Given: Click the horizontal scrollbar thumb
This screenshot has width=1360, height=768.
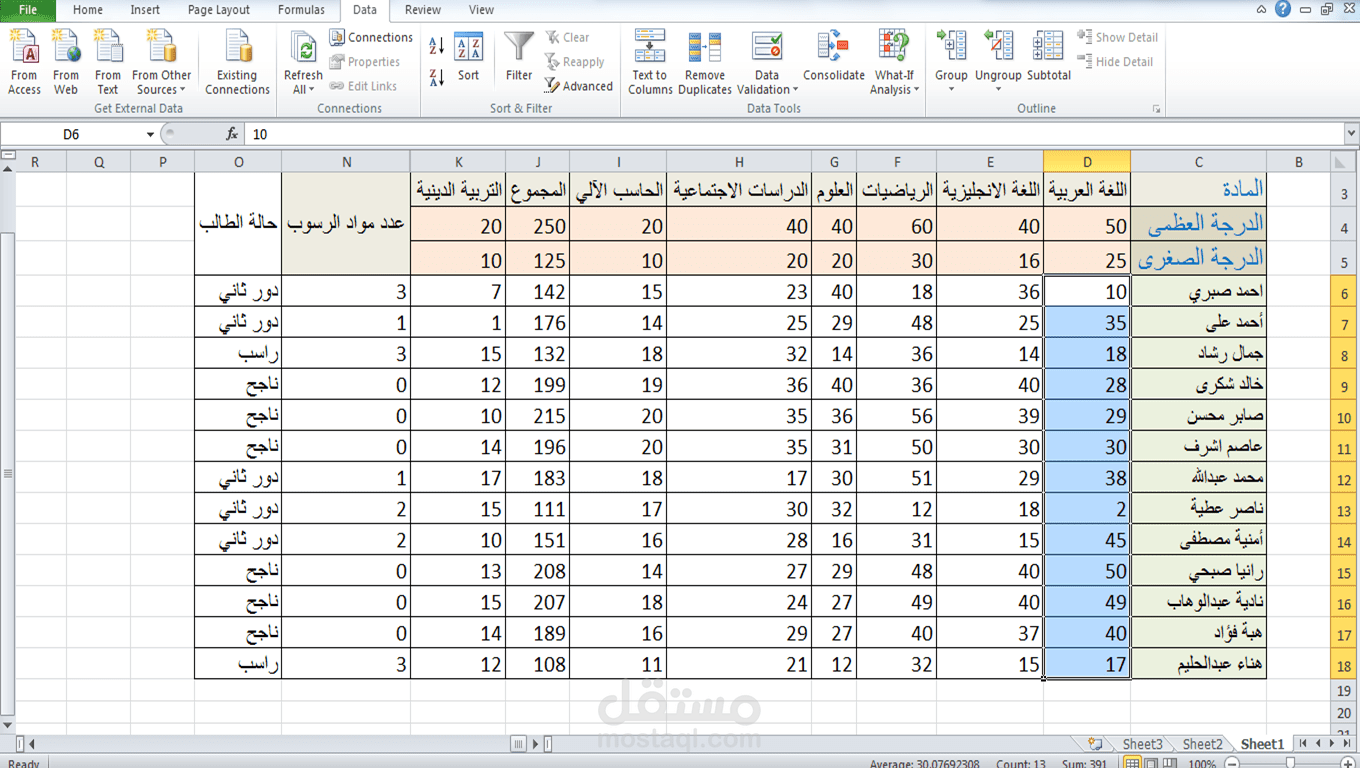Looking at the screenshot, I should coord(518,744).
